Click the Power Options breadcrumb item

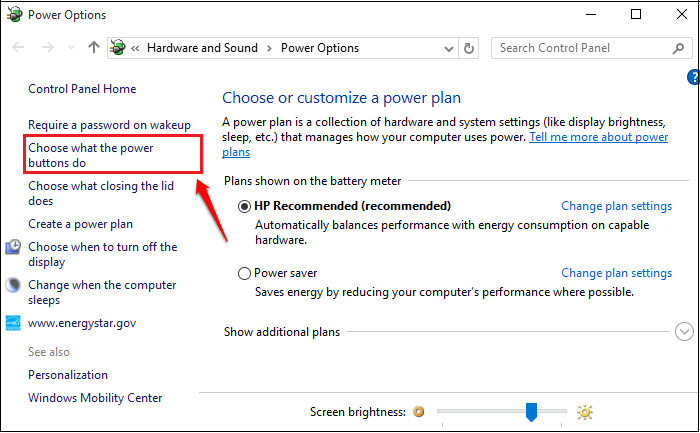tap(320, 47)
